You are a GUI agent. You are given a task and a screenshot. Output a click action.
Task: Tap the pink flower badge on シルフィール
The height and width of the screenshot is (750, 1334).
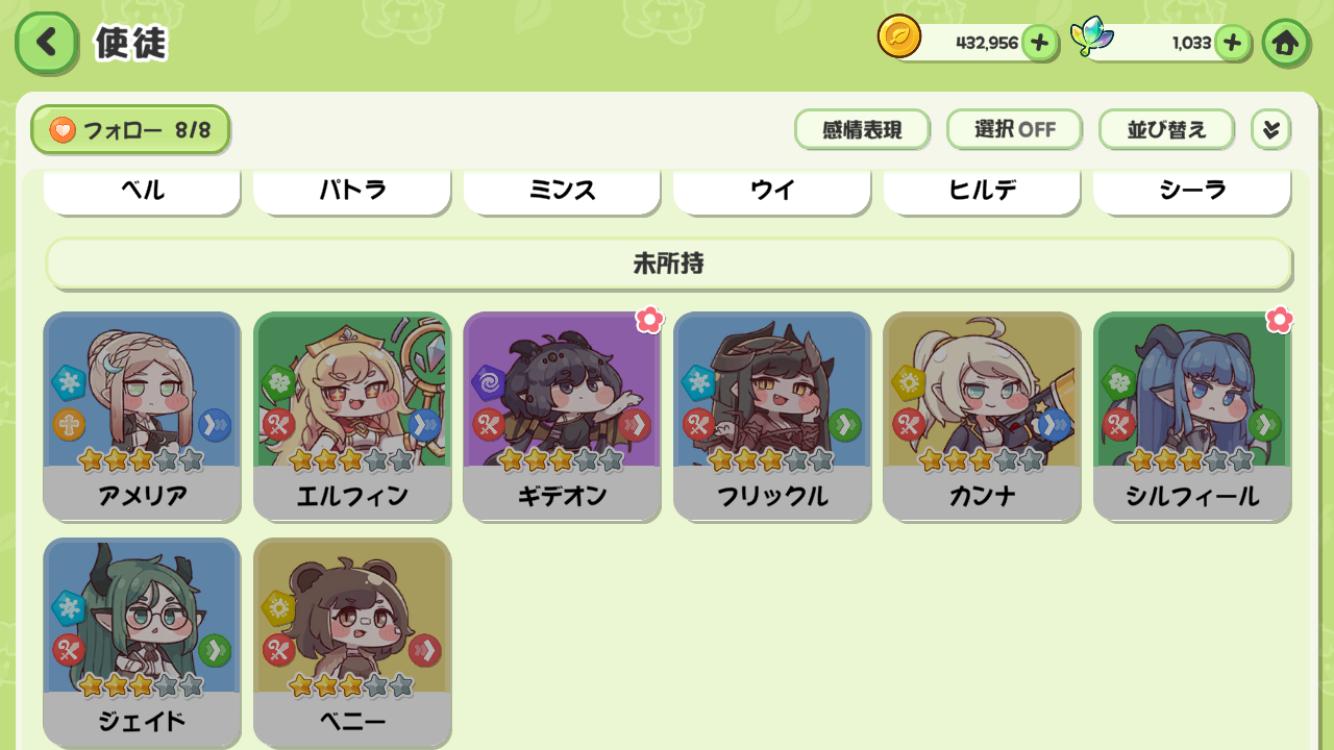point(1279,320)
